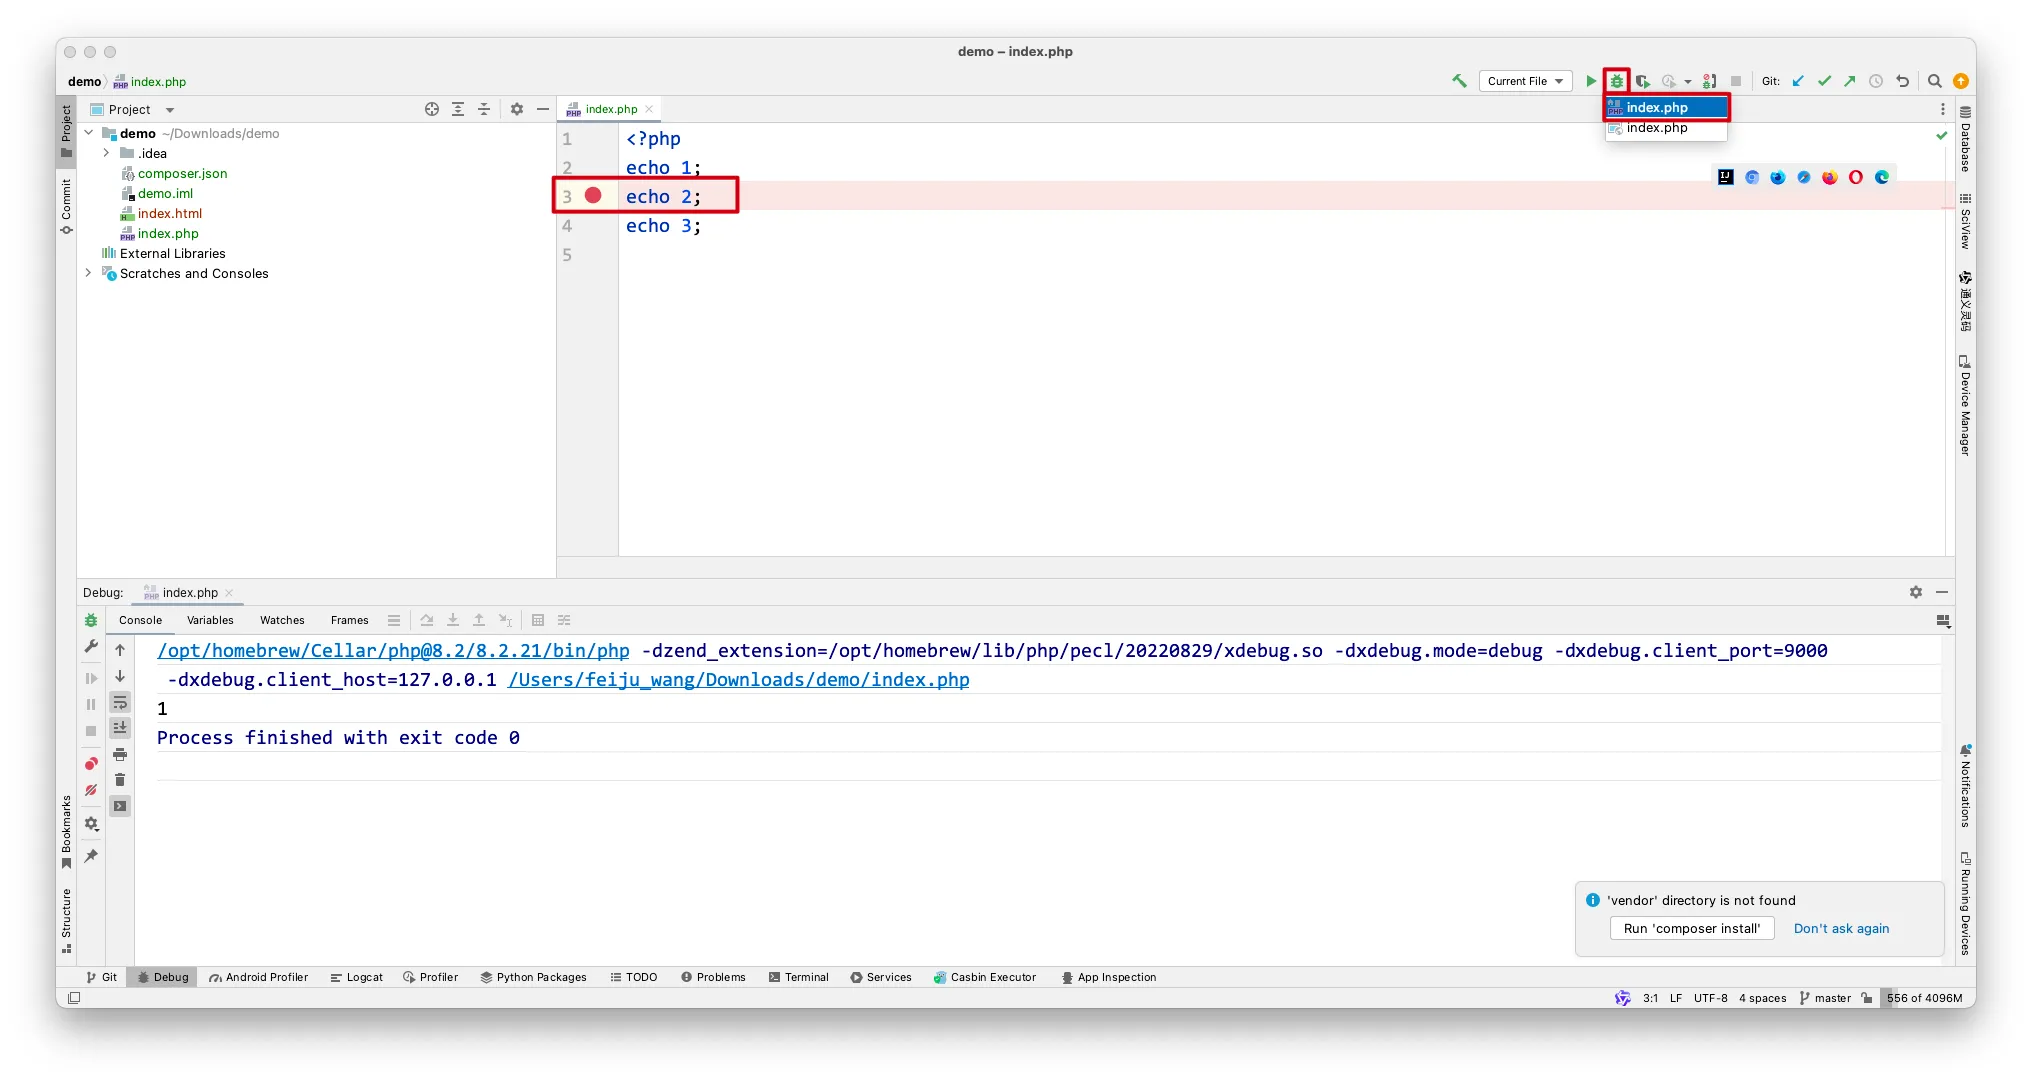
Task: Open the Current File run configuration dropdown
Action: click(1525, 81)
